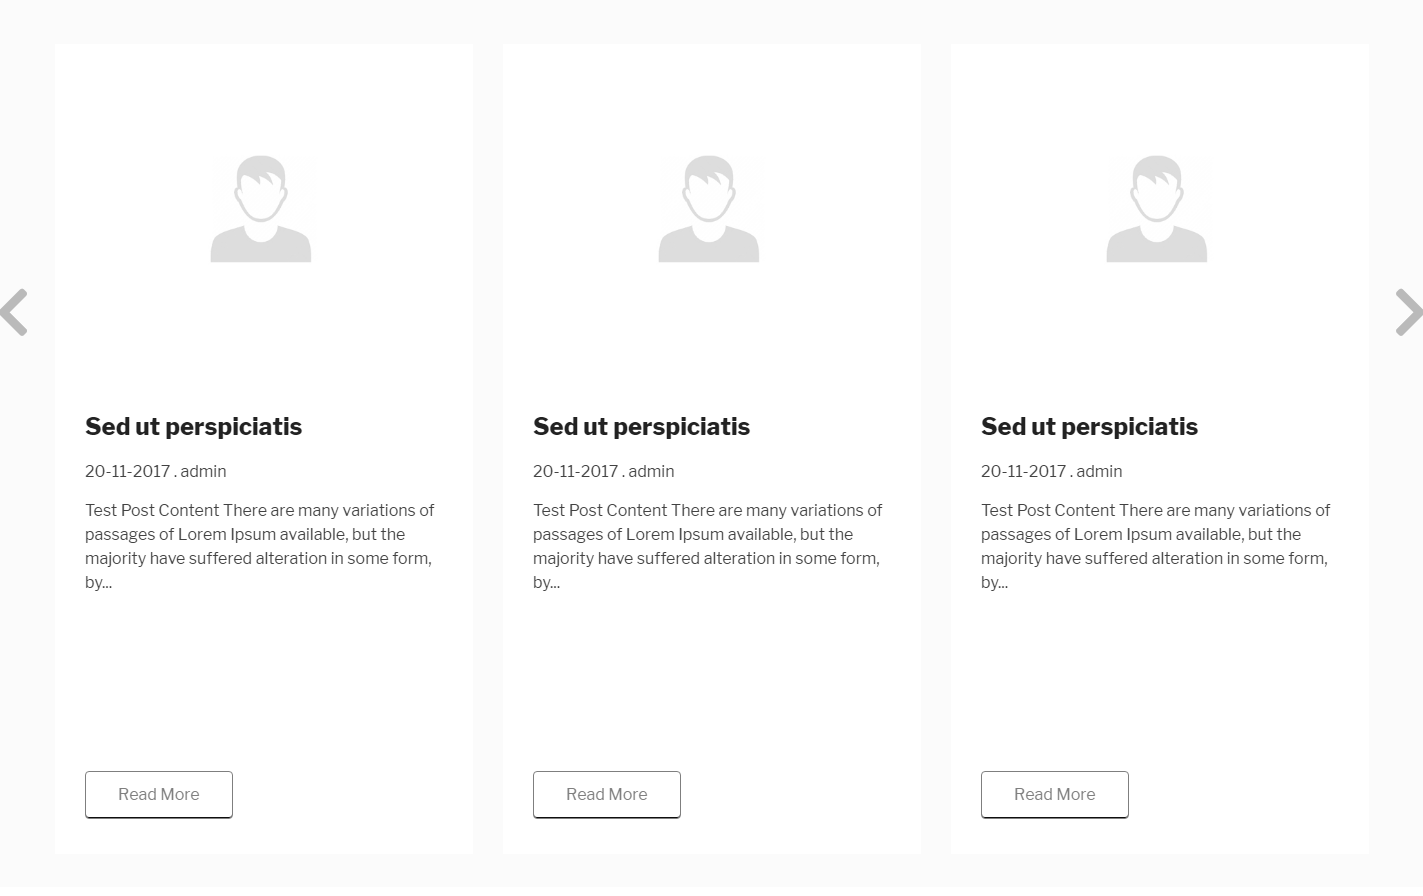
Task: Open the third card's "Sed ut perspiciatis" title
Action: pos(1089,427)
